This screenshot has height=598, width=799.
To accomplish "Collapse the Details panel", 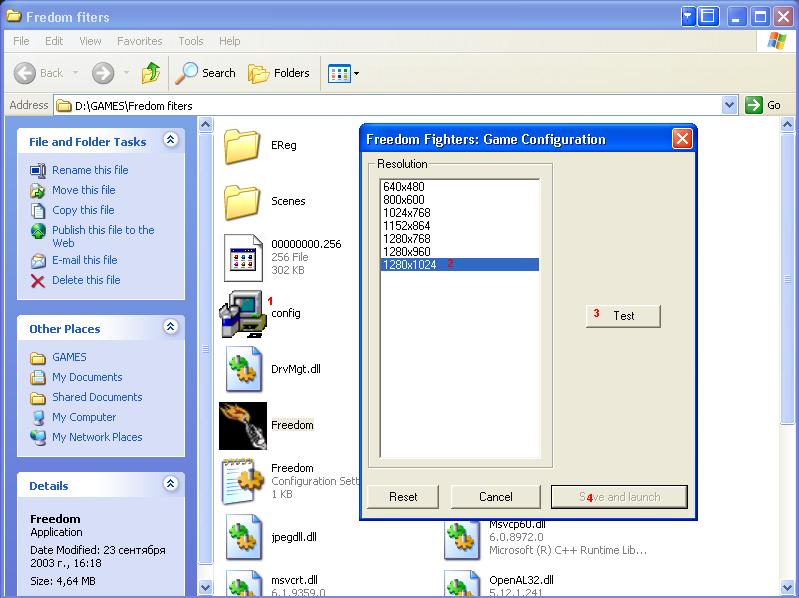I will coord(171,483).
